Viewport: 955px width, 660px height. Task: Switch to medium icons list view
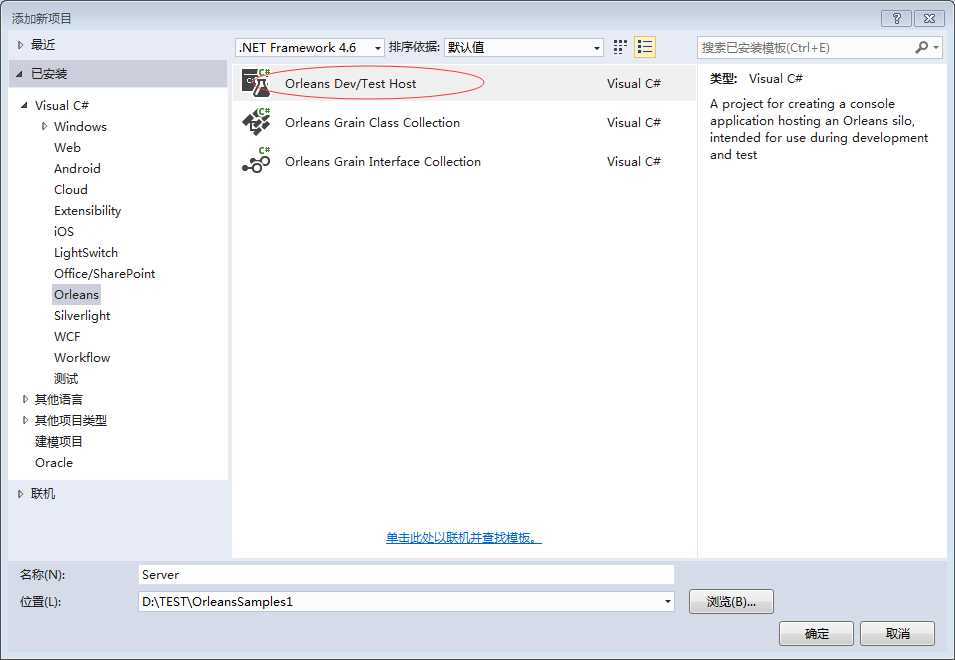click(644, 47)
